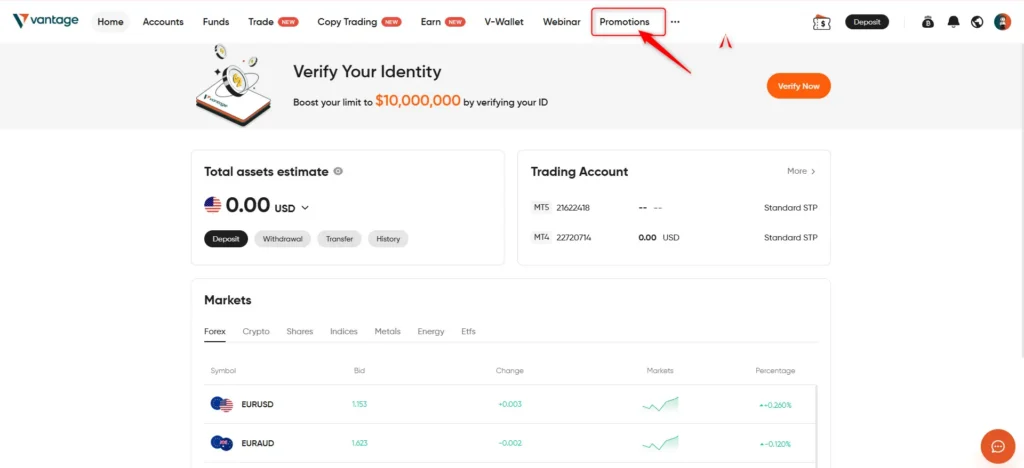
Task: Open the user profile avatar
Action: point(1002,22)
